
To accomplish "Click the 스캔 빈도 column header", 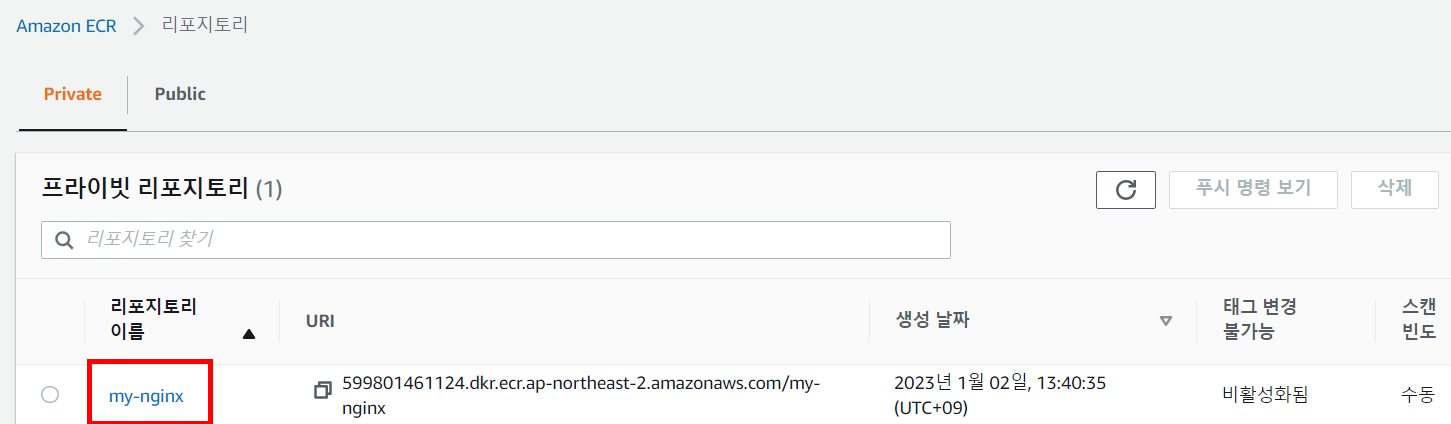I will 1419,319.
